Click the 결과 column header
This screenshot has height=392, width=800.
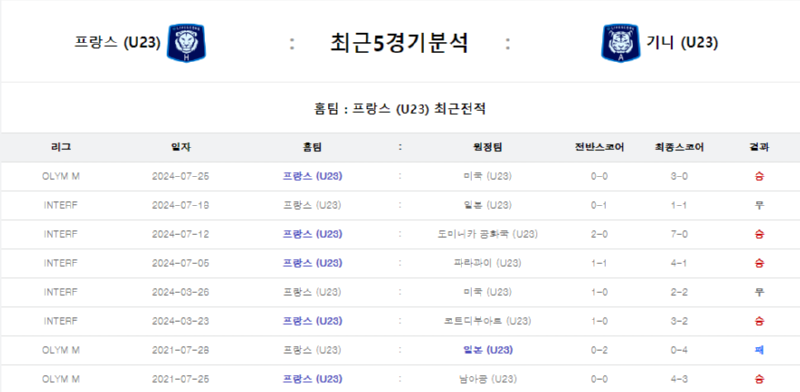pos(759,148)
